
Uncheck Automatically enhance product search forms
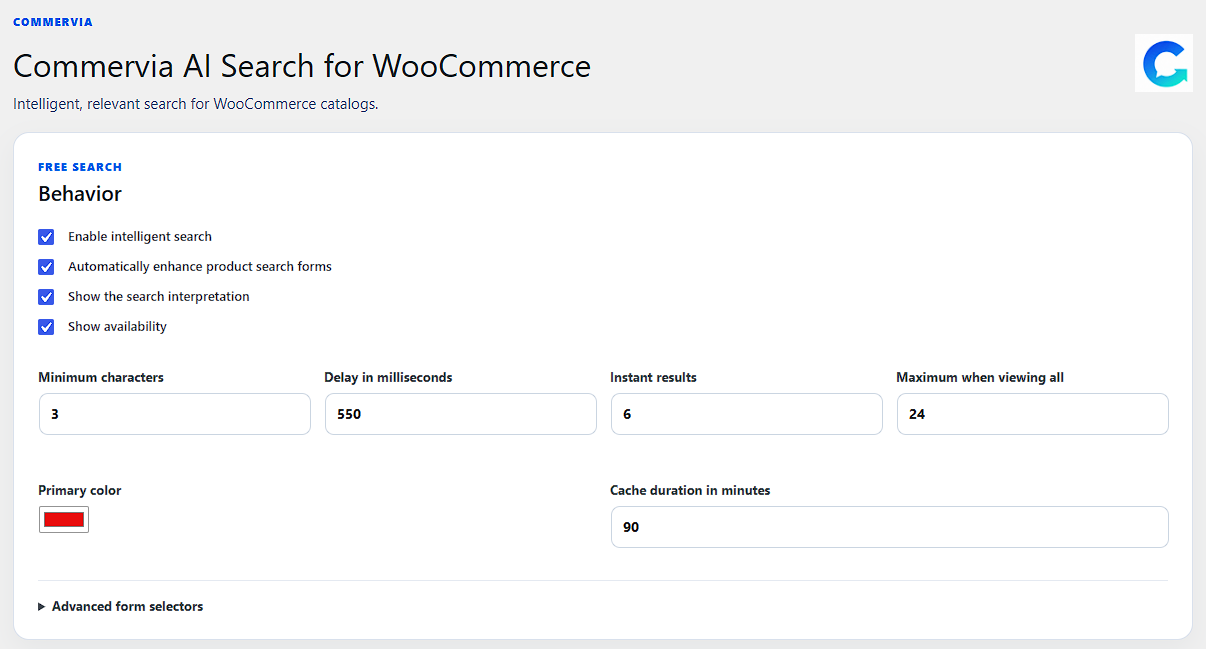(x=46, y=267)
